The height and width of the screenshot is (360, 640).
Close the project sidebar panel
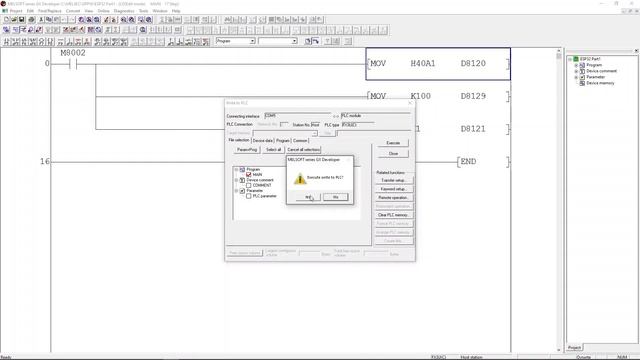click(x=636, y=51)
